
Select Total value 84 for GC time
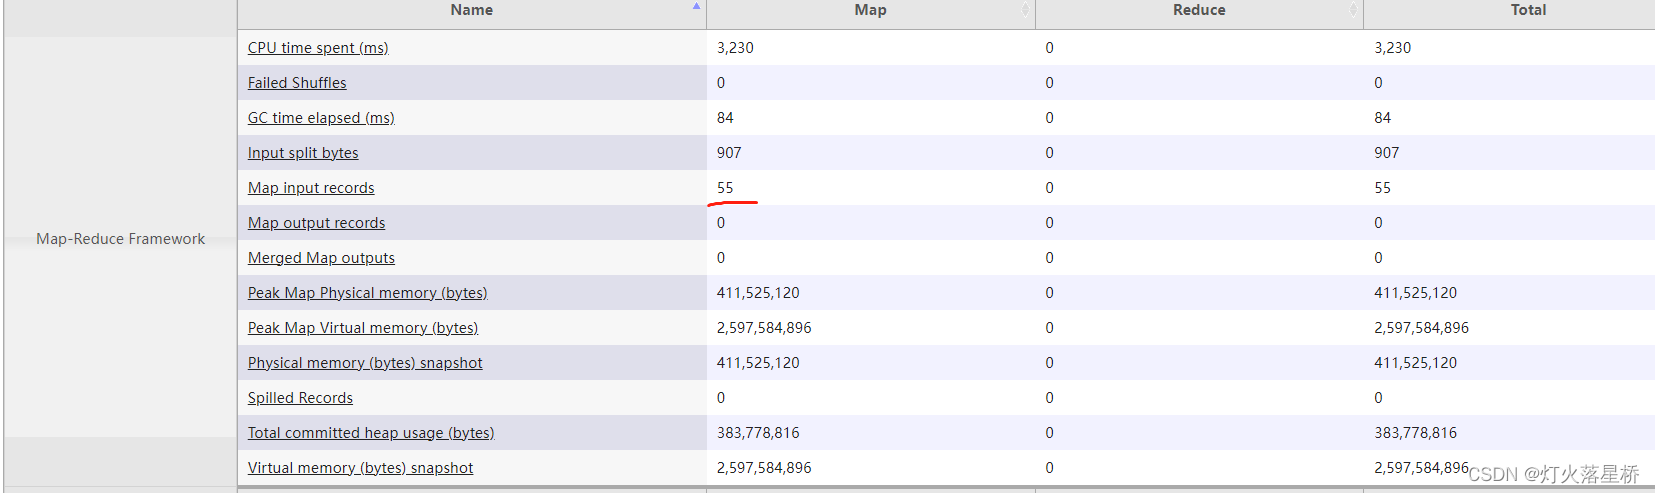1382,118
